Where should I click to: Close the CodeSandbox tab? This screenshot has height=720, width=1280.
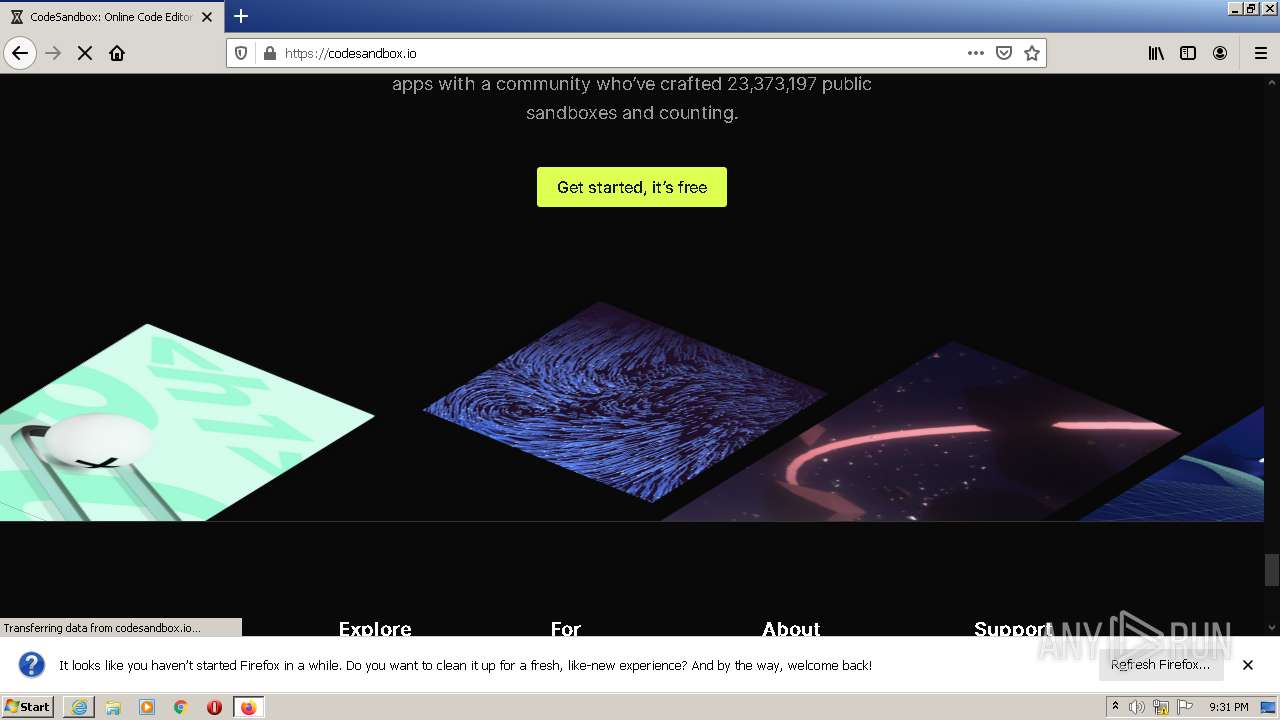[207, 17]
